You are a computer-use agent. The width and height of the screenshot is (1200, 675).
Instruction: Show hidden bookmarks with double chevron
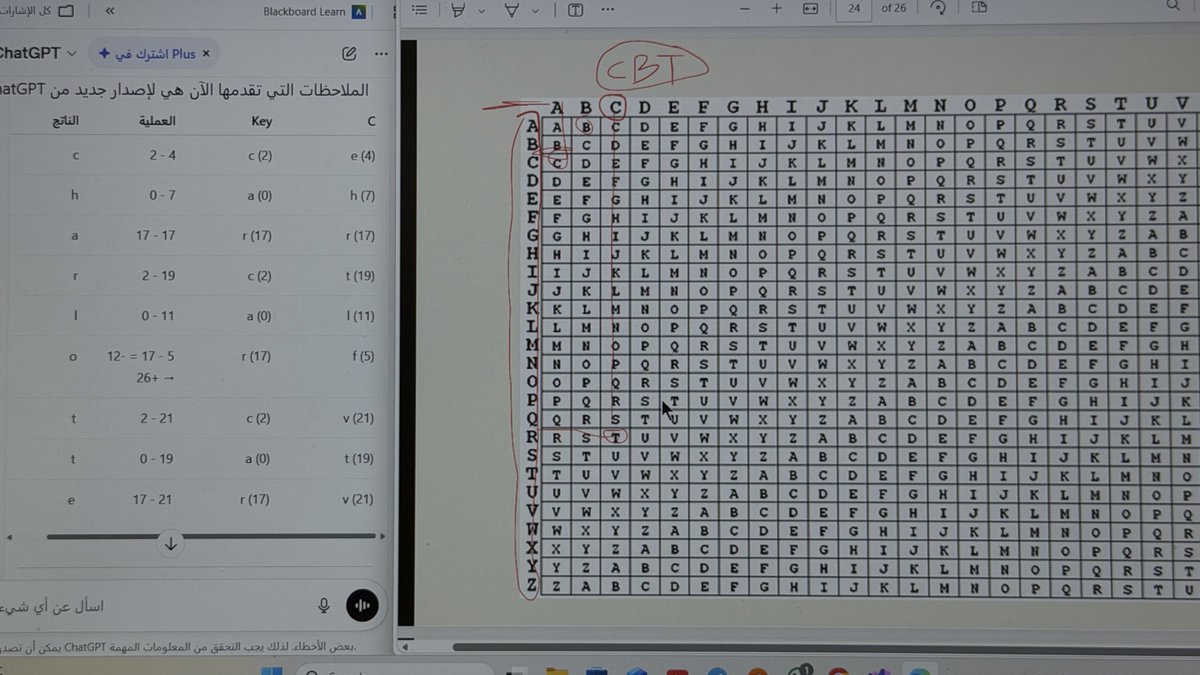tap(109, 12)
